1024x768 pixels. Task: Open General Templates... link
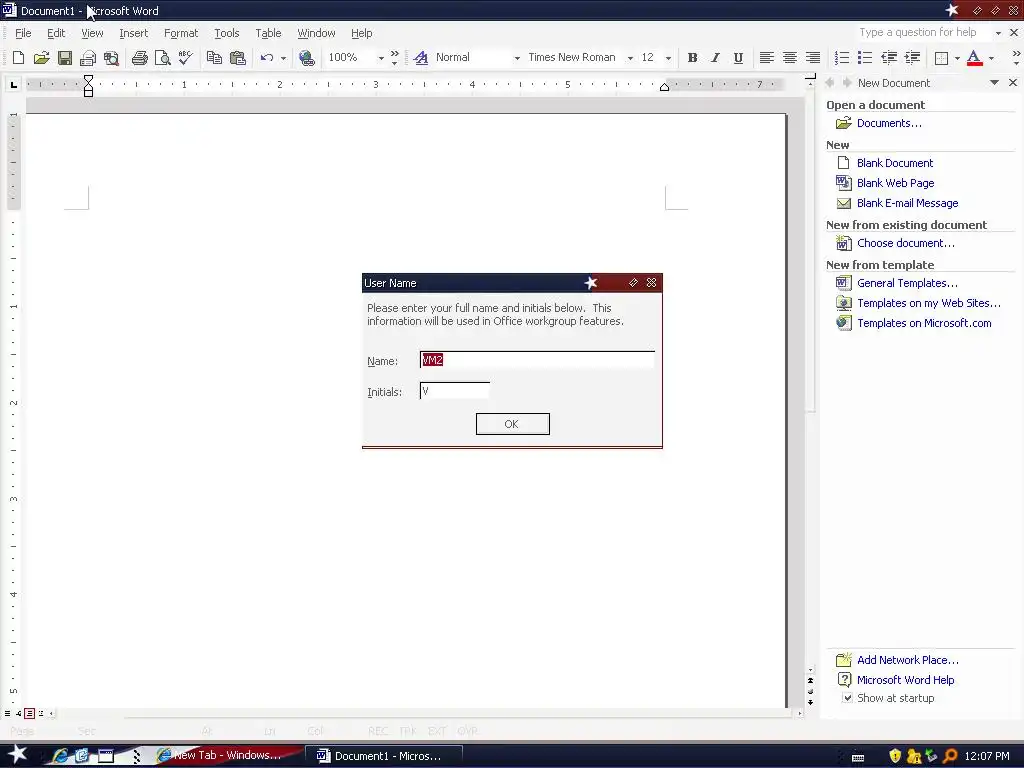click(907, 283)
